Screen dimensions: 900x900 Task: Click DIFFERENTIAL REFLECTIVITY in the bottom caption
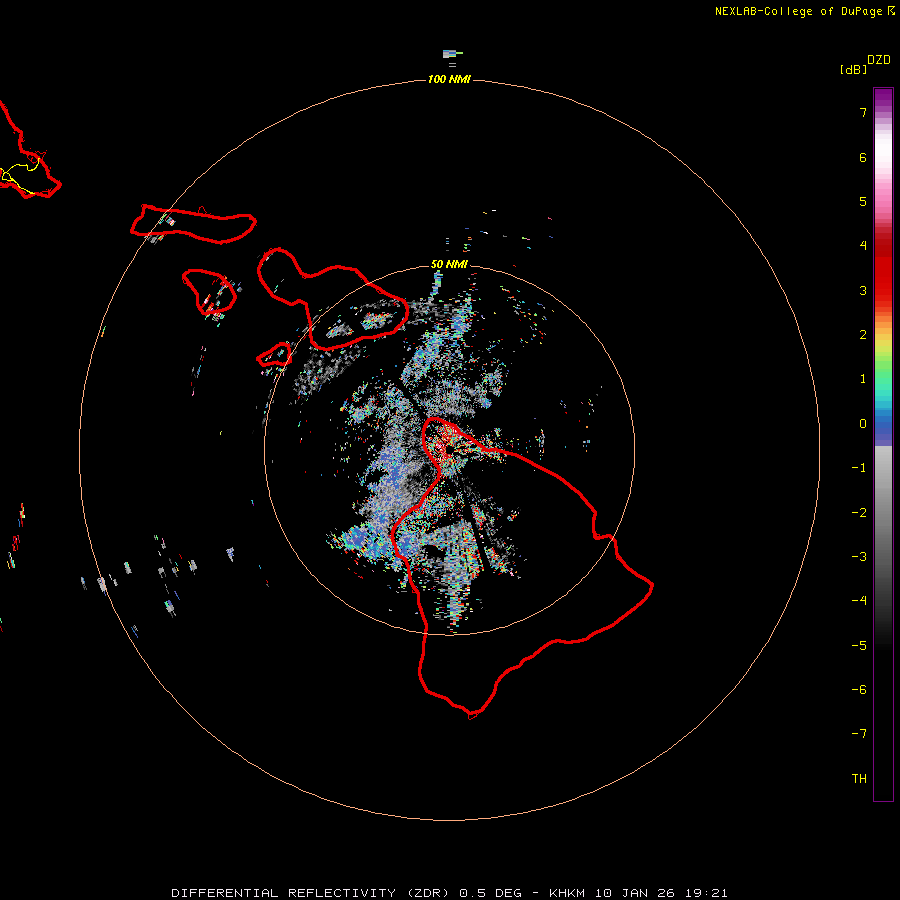click(284, 893)
